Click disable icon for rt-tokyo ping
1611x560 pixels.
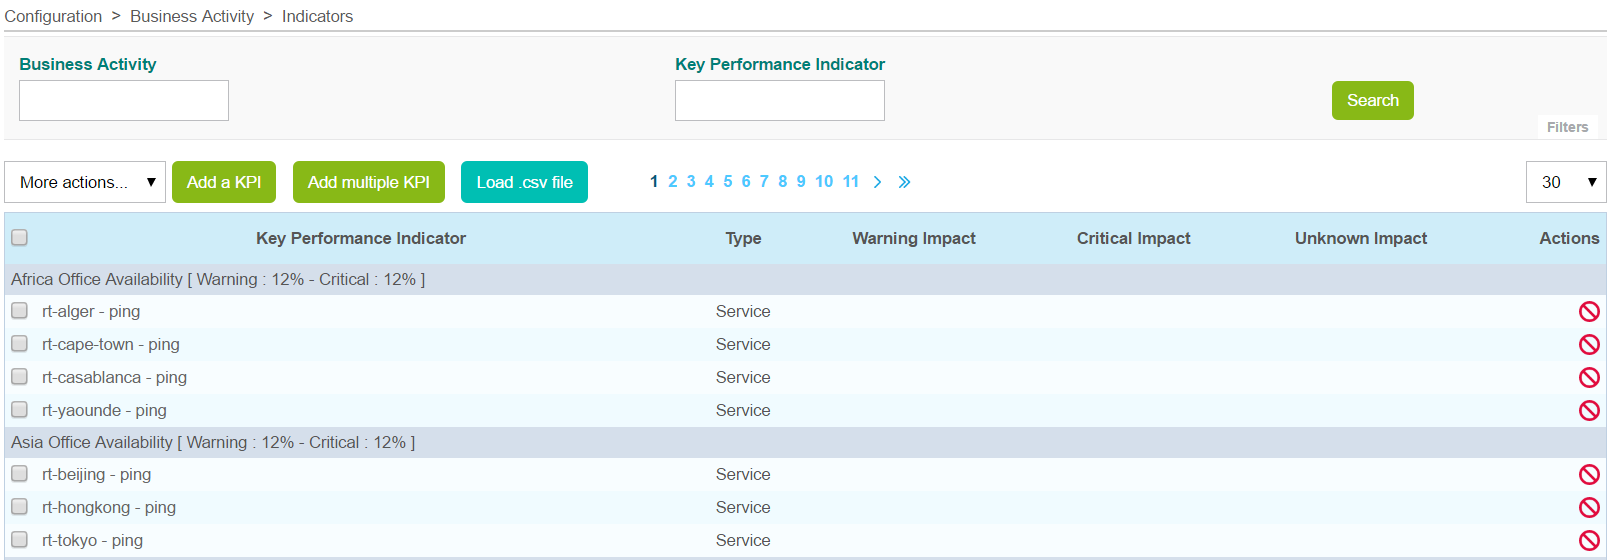pos(1589,541)
